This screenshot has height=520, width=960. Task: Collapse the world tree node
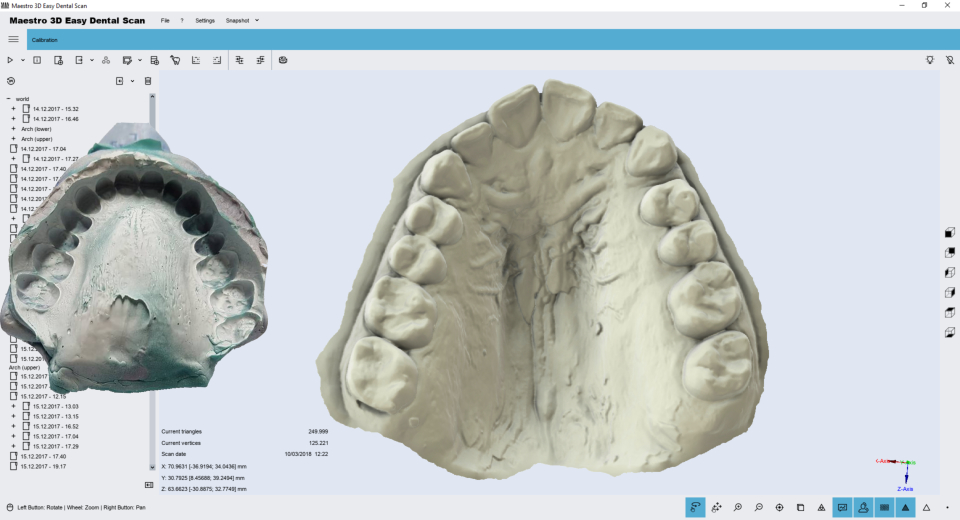[9, 99]
